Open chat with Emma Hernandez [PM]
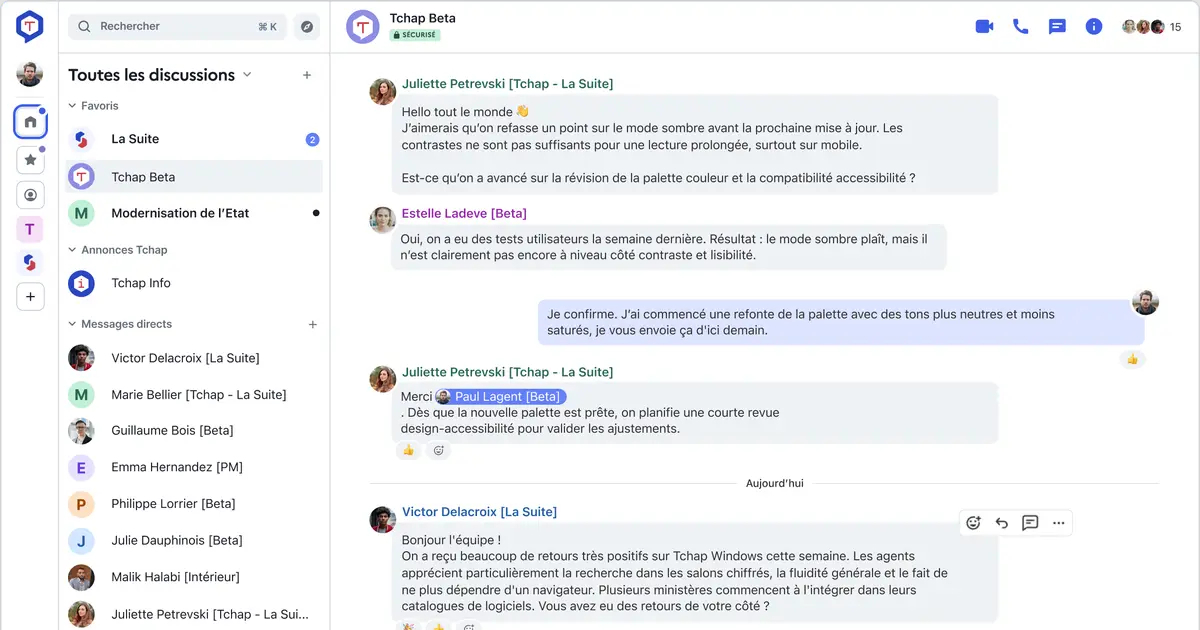1200x630 pixels. click(194, 468)
